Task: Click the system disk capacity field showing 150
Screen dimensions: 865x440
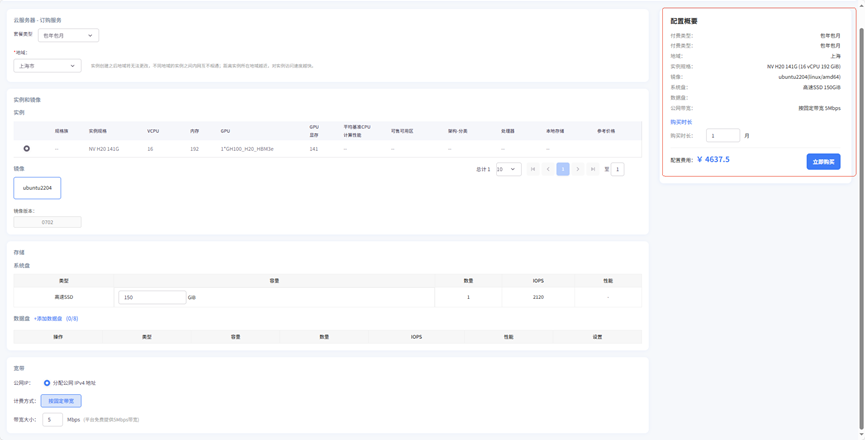Action: tap(151, 297)
